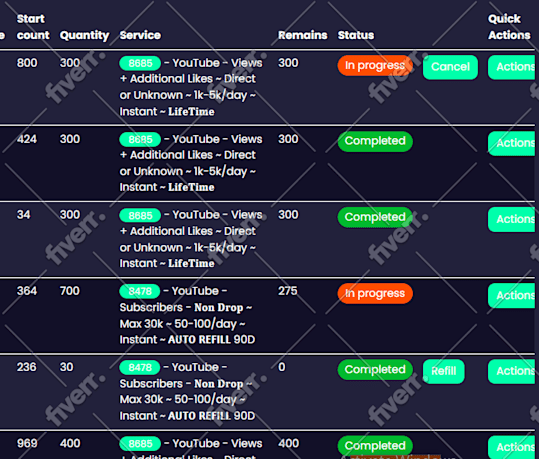Click the In progress status in the 364 row

coord(375,294)
